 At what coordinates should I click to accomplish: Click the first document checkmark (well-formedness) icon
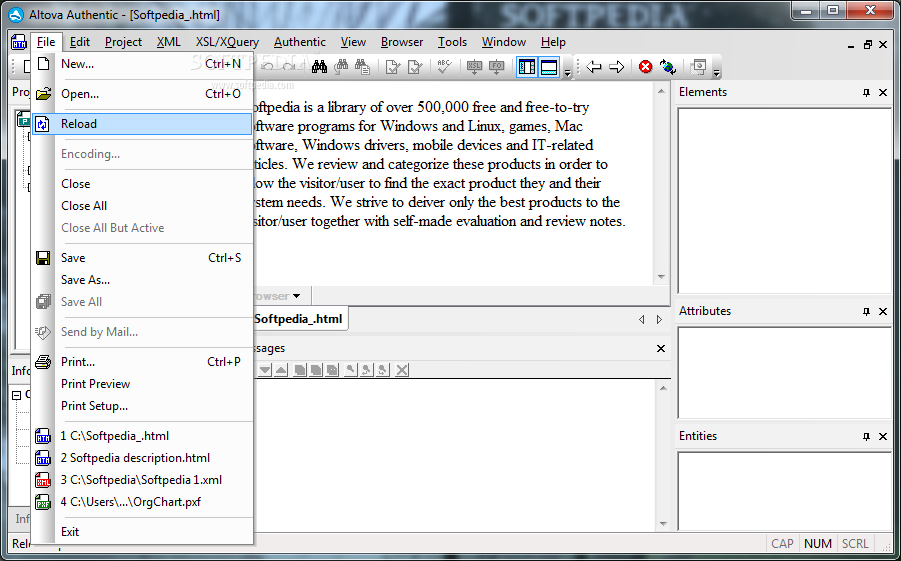coord(392,67)
